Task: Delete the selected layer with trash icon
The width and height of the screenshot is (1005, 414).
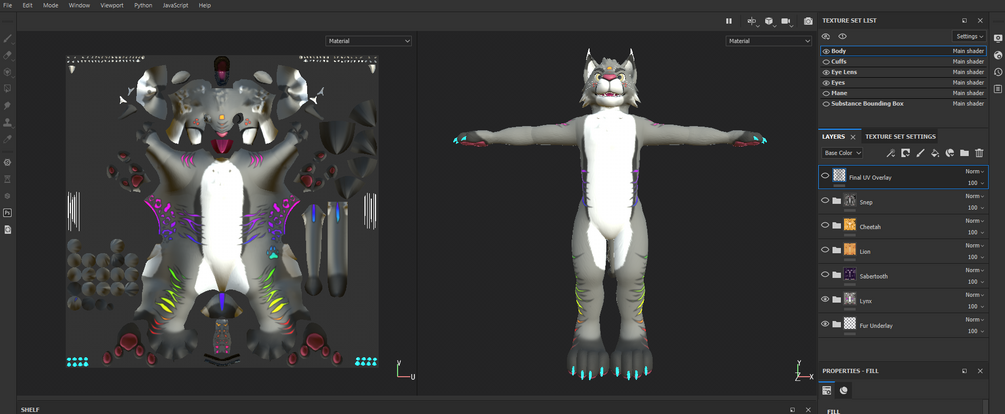Action: click(979, 153)
